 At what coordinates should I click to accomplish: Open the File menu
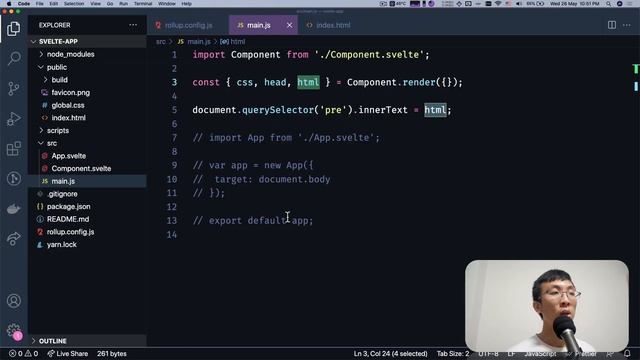click(x=40, y=4)
